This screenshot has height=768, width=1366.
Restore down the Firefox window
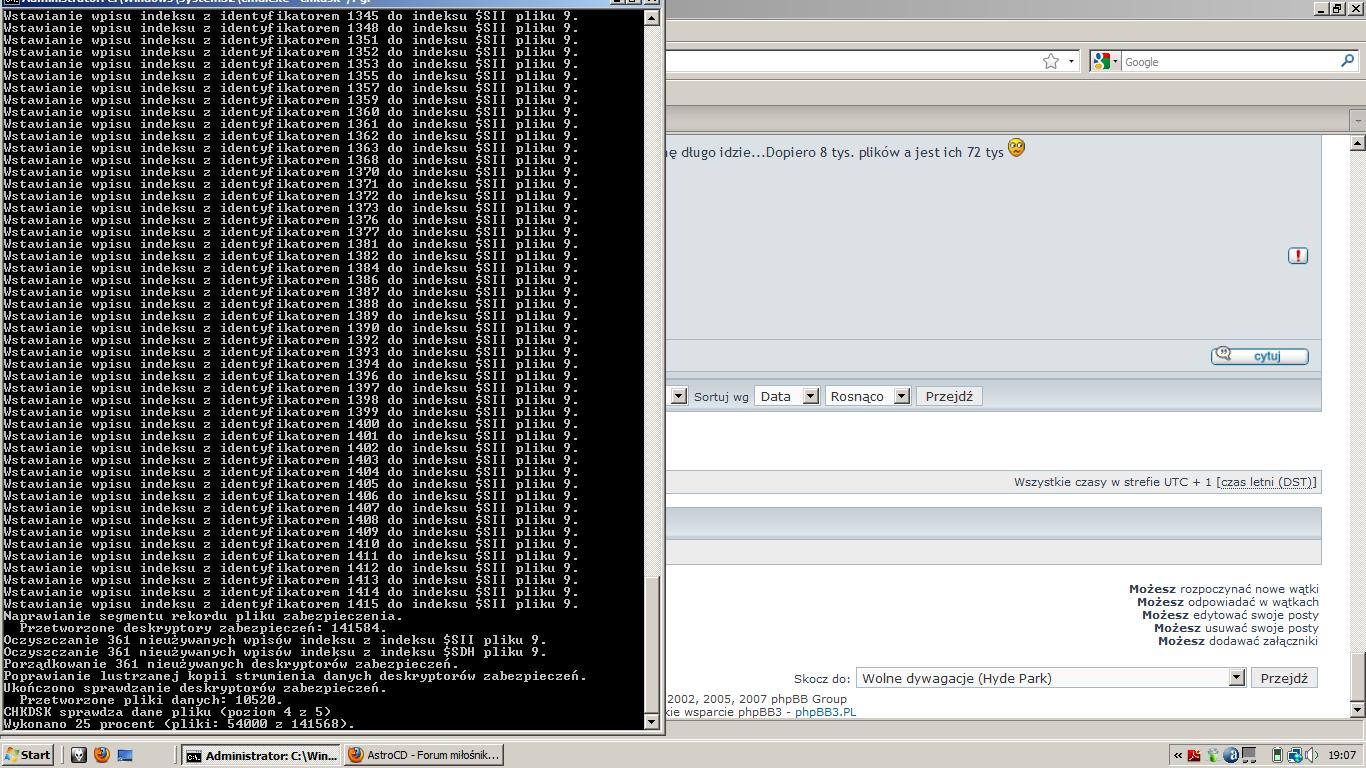[1337, 7]
